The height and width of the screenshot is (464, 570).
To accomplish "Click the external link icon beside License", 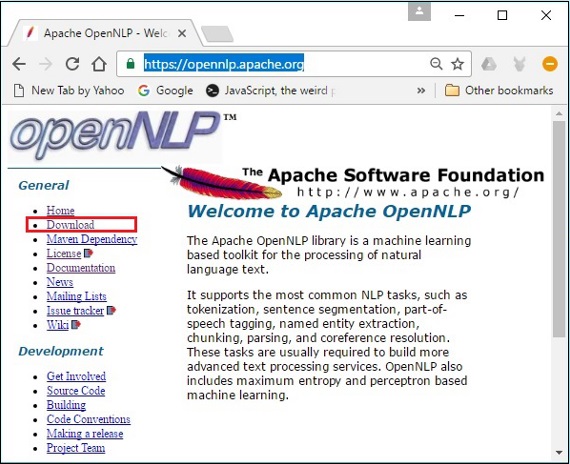I will [88, 253].
